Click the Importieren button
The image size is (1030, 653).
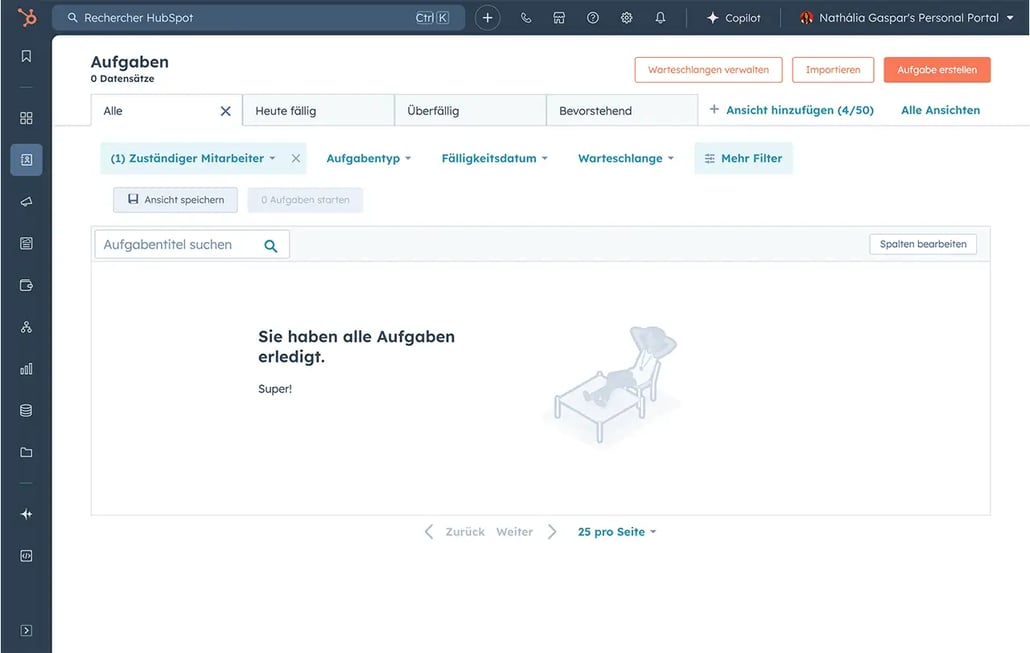832,69
